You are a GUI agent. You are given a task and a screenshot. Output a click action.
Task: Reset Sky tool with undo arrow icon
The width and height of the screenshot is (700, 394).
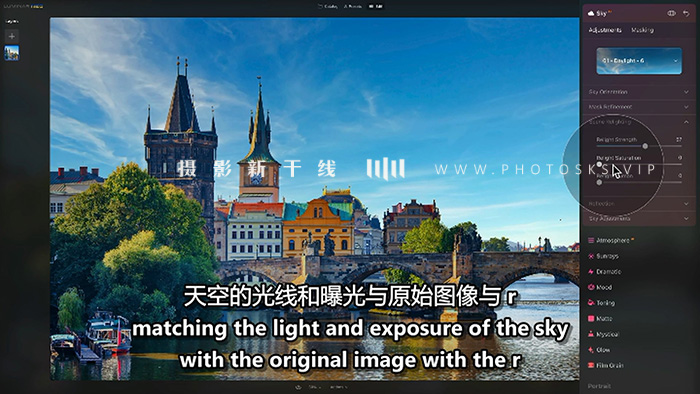[x=686, y=13]
